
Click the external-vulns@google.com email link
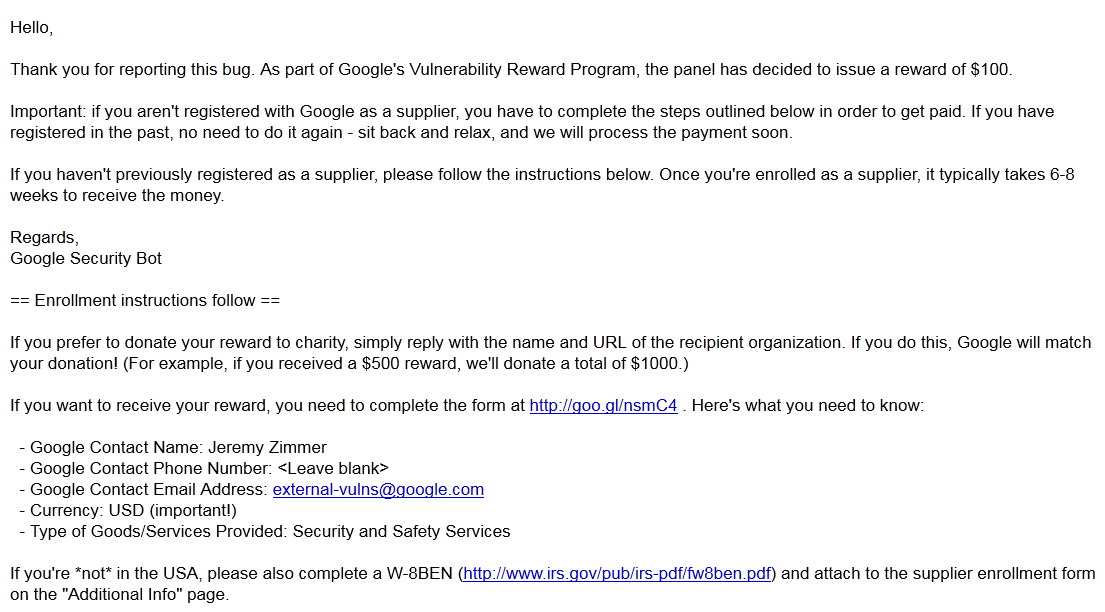(x=378, y=490)
